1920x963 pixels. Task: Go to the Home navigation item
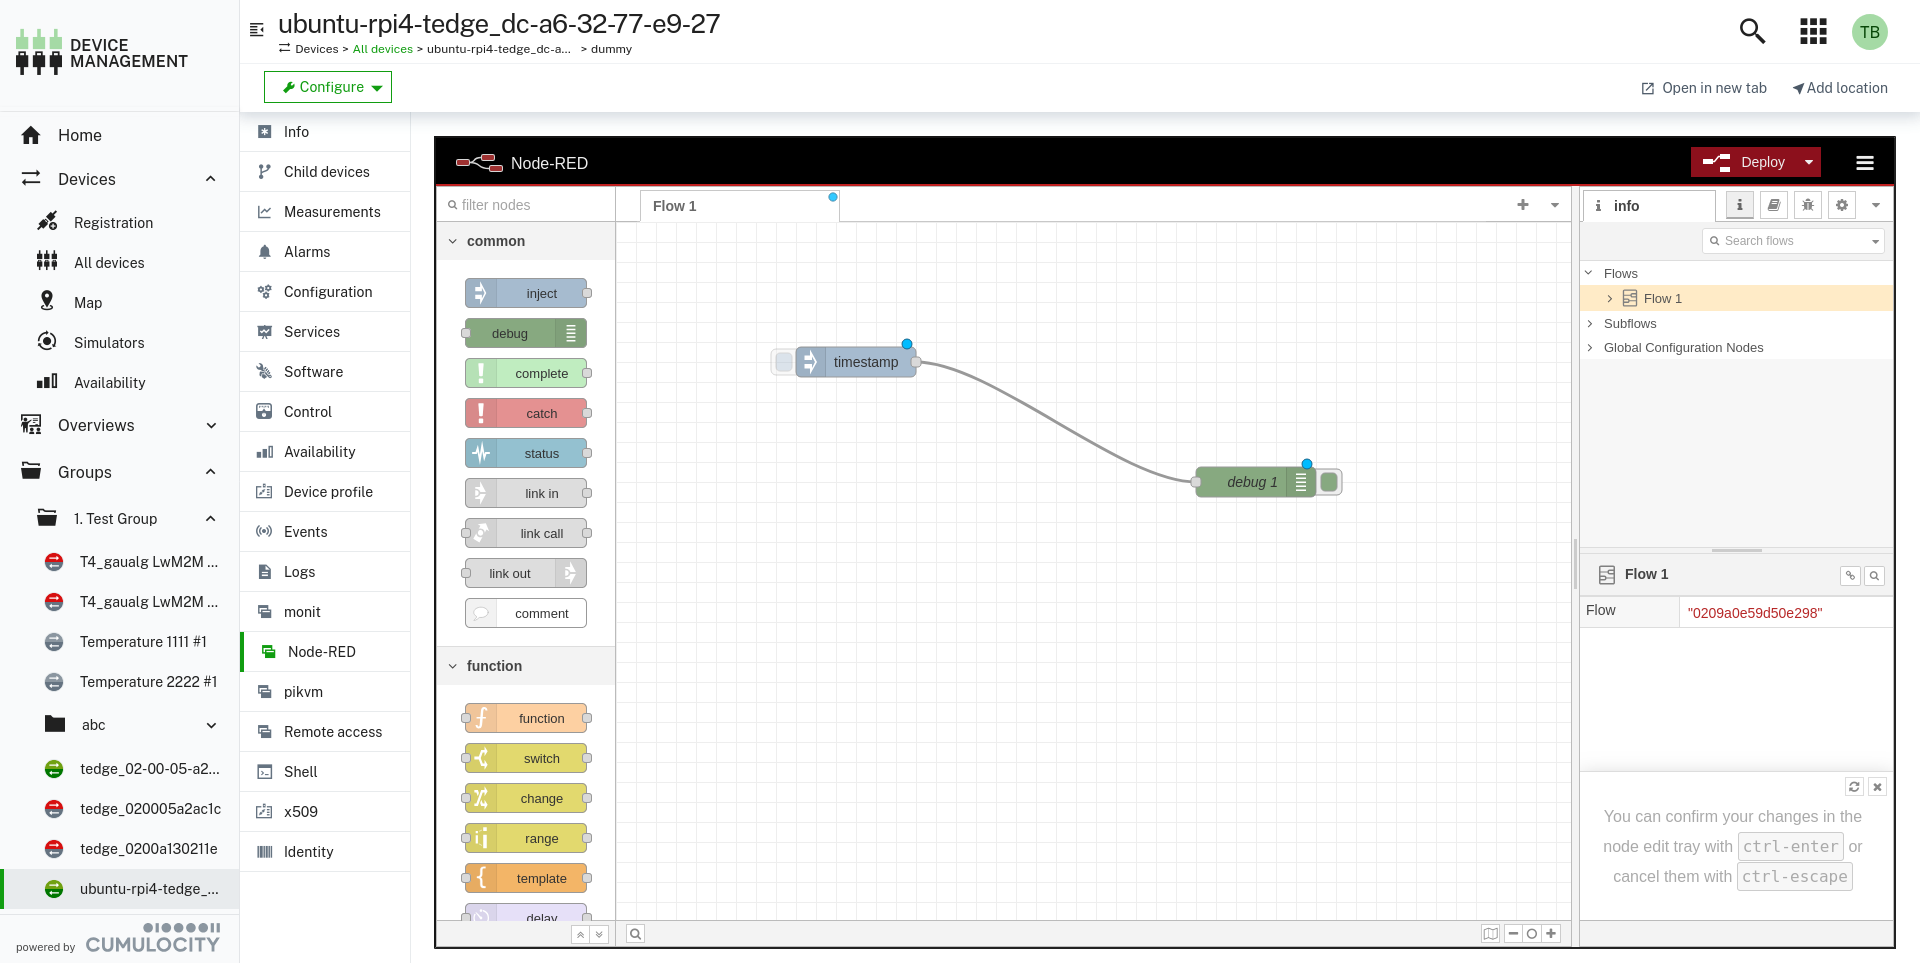tap(120, 135)
